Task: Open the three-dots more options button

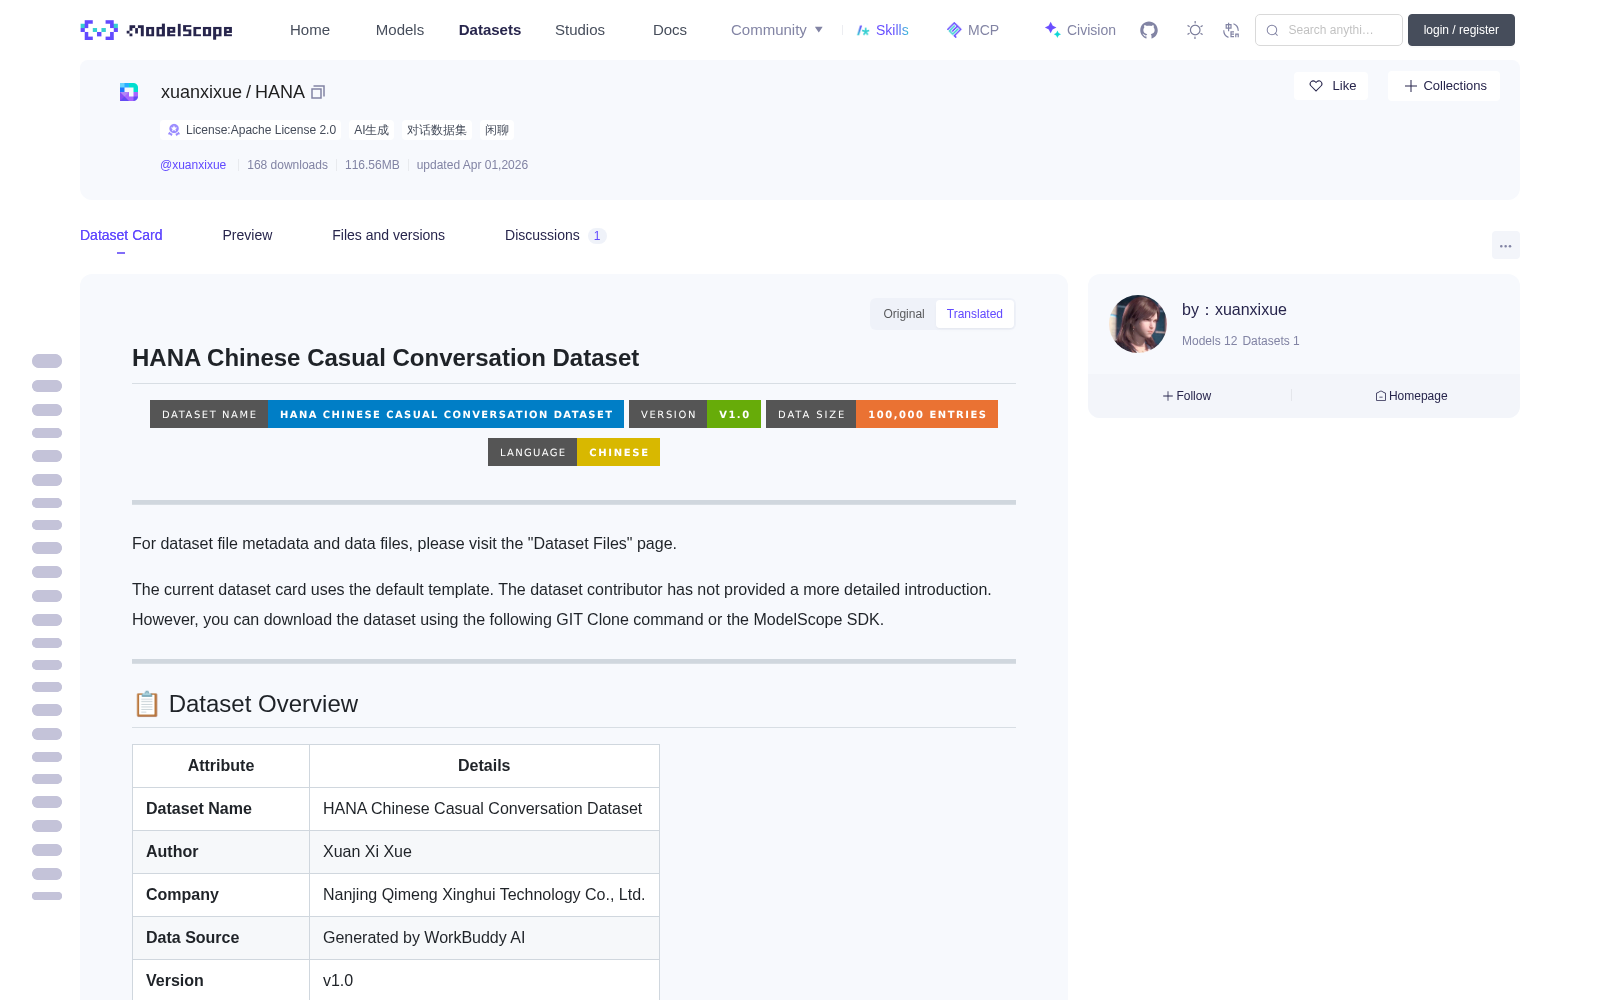Action: point(1505,245)
